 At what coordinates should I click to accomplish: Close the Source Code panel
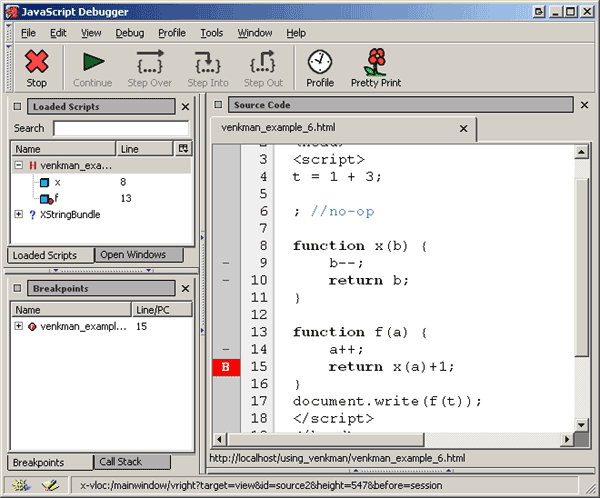coord(584,105)
